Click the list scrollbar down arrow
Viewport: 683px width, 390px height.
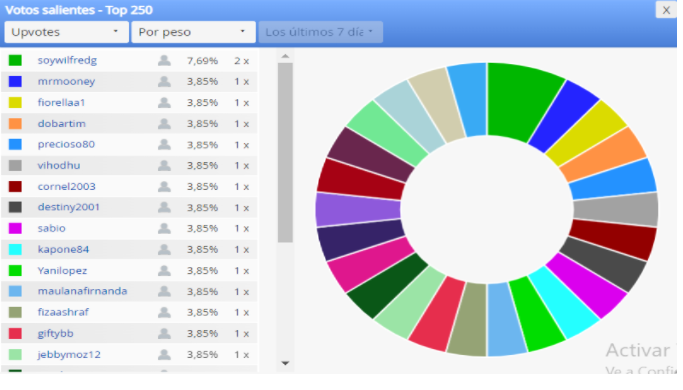pyautogui.click(x=285, y=363)
